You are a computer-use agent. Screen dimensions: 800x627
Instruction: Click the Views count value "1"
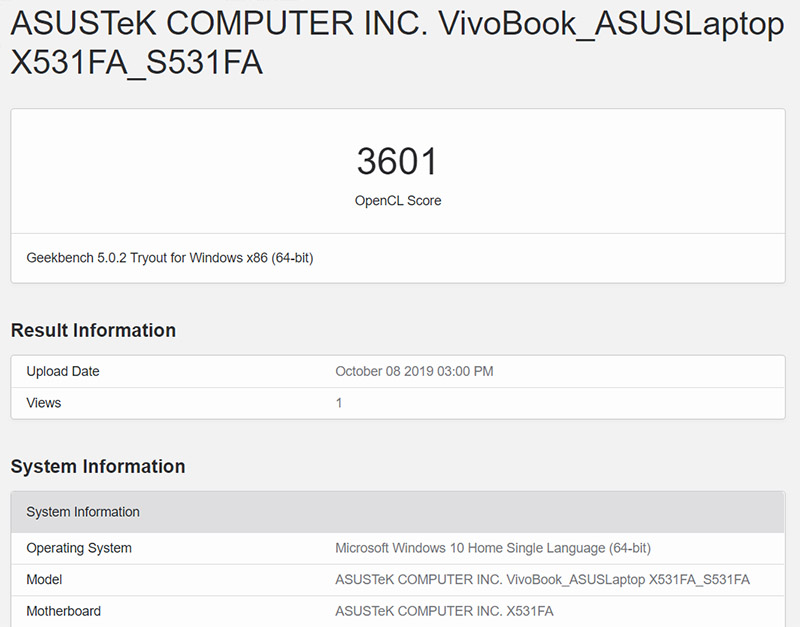tap(339, 403)
